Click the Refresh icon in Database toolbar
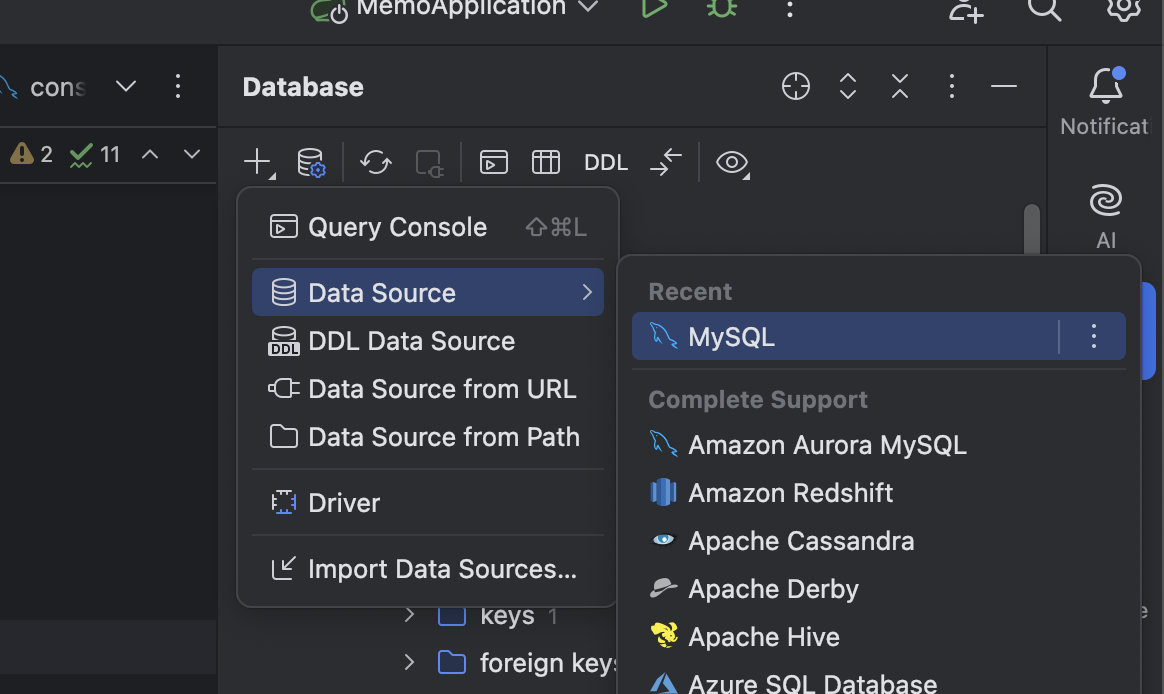Screen dimensions: 1164x694 [376, 162]
